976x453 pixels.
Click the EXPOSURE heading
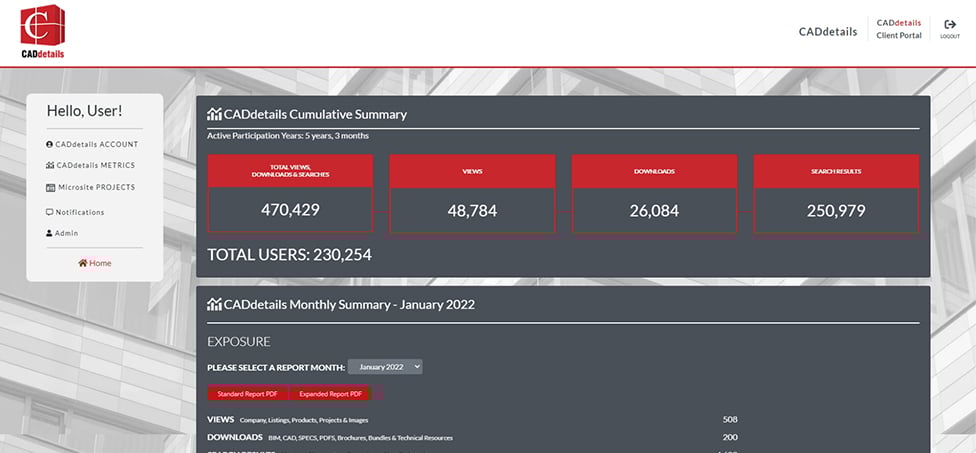click(x=239, y=342)
